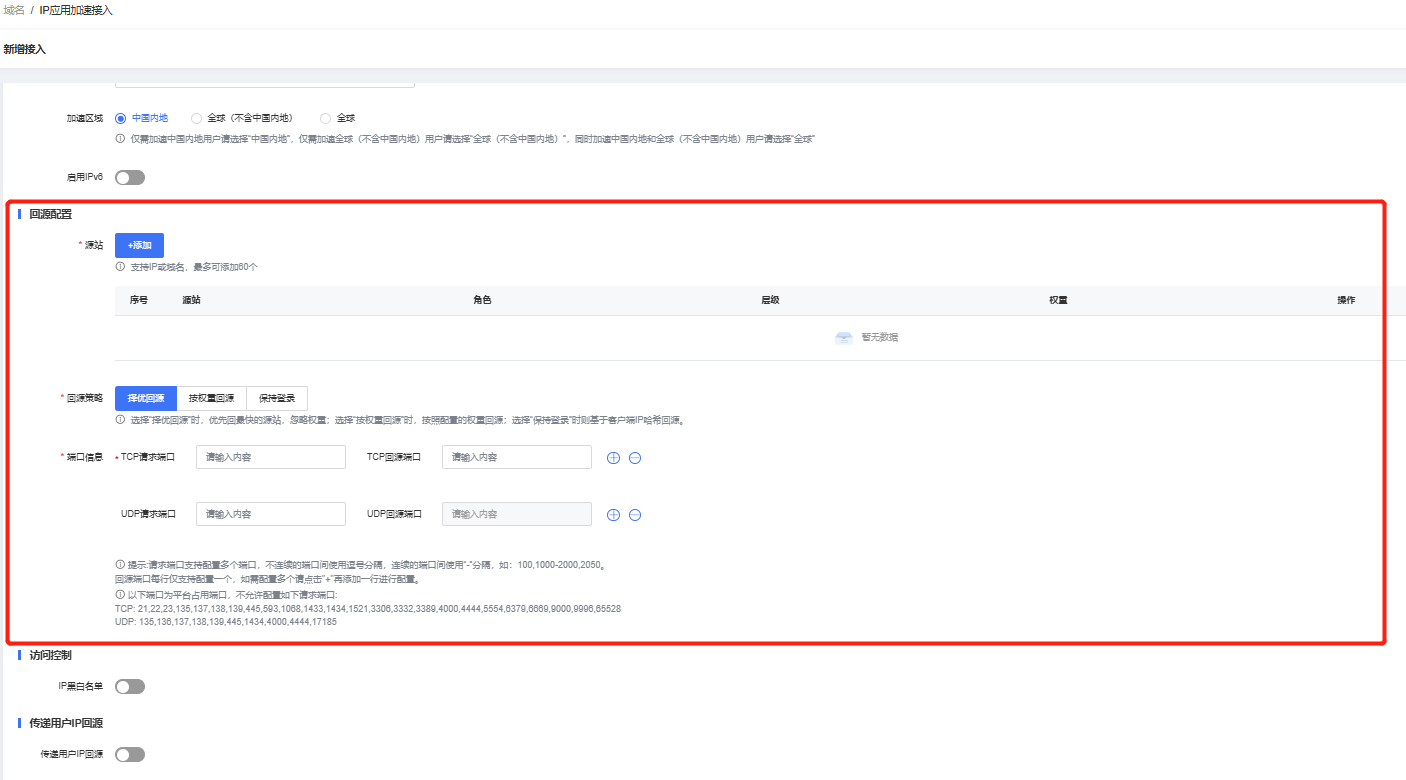Click the 权重 column header
Viewport: 1406px width, 780px height.
tap(1058, 301)
